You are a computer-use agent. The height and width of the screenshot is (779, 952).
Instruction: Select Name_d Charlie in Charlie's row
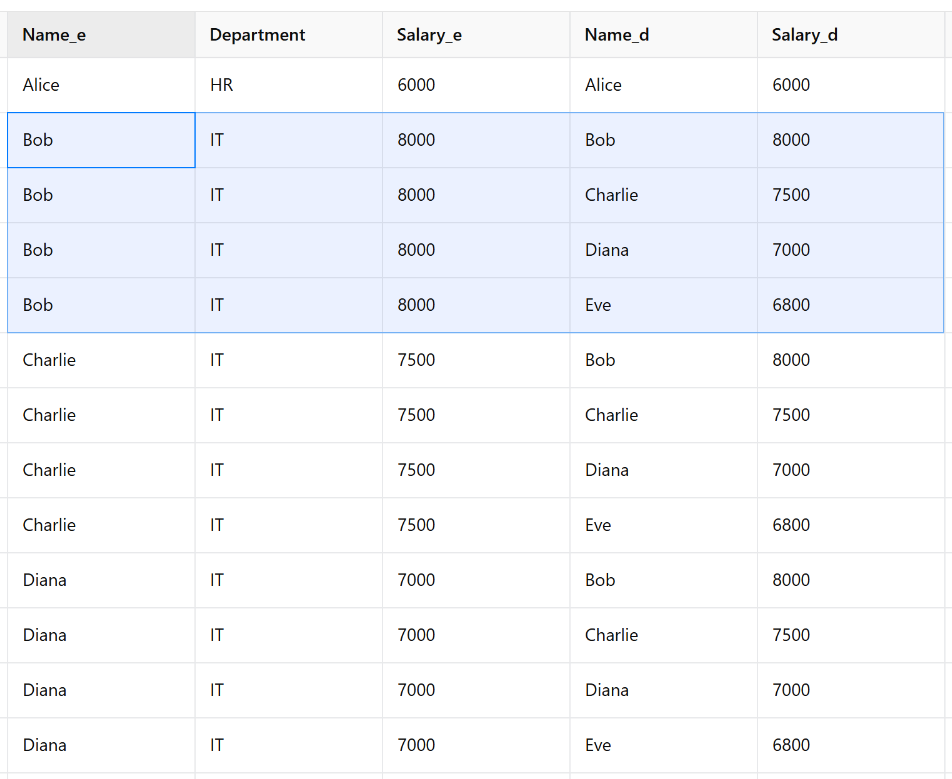664,415
